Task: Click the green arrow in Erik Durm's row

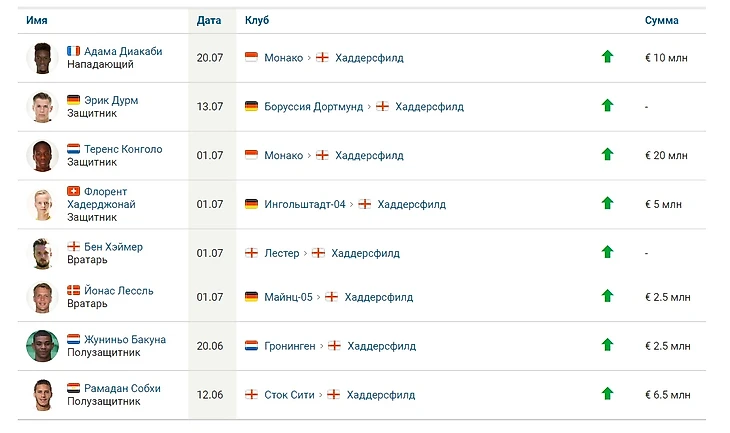Action: tap(607, 106)
